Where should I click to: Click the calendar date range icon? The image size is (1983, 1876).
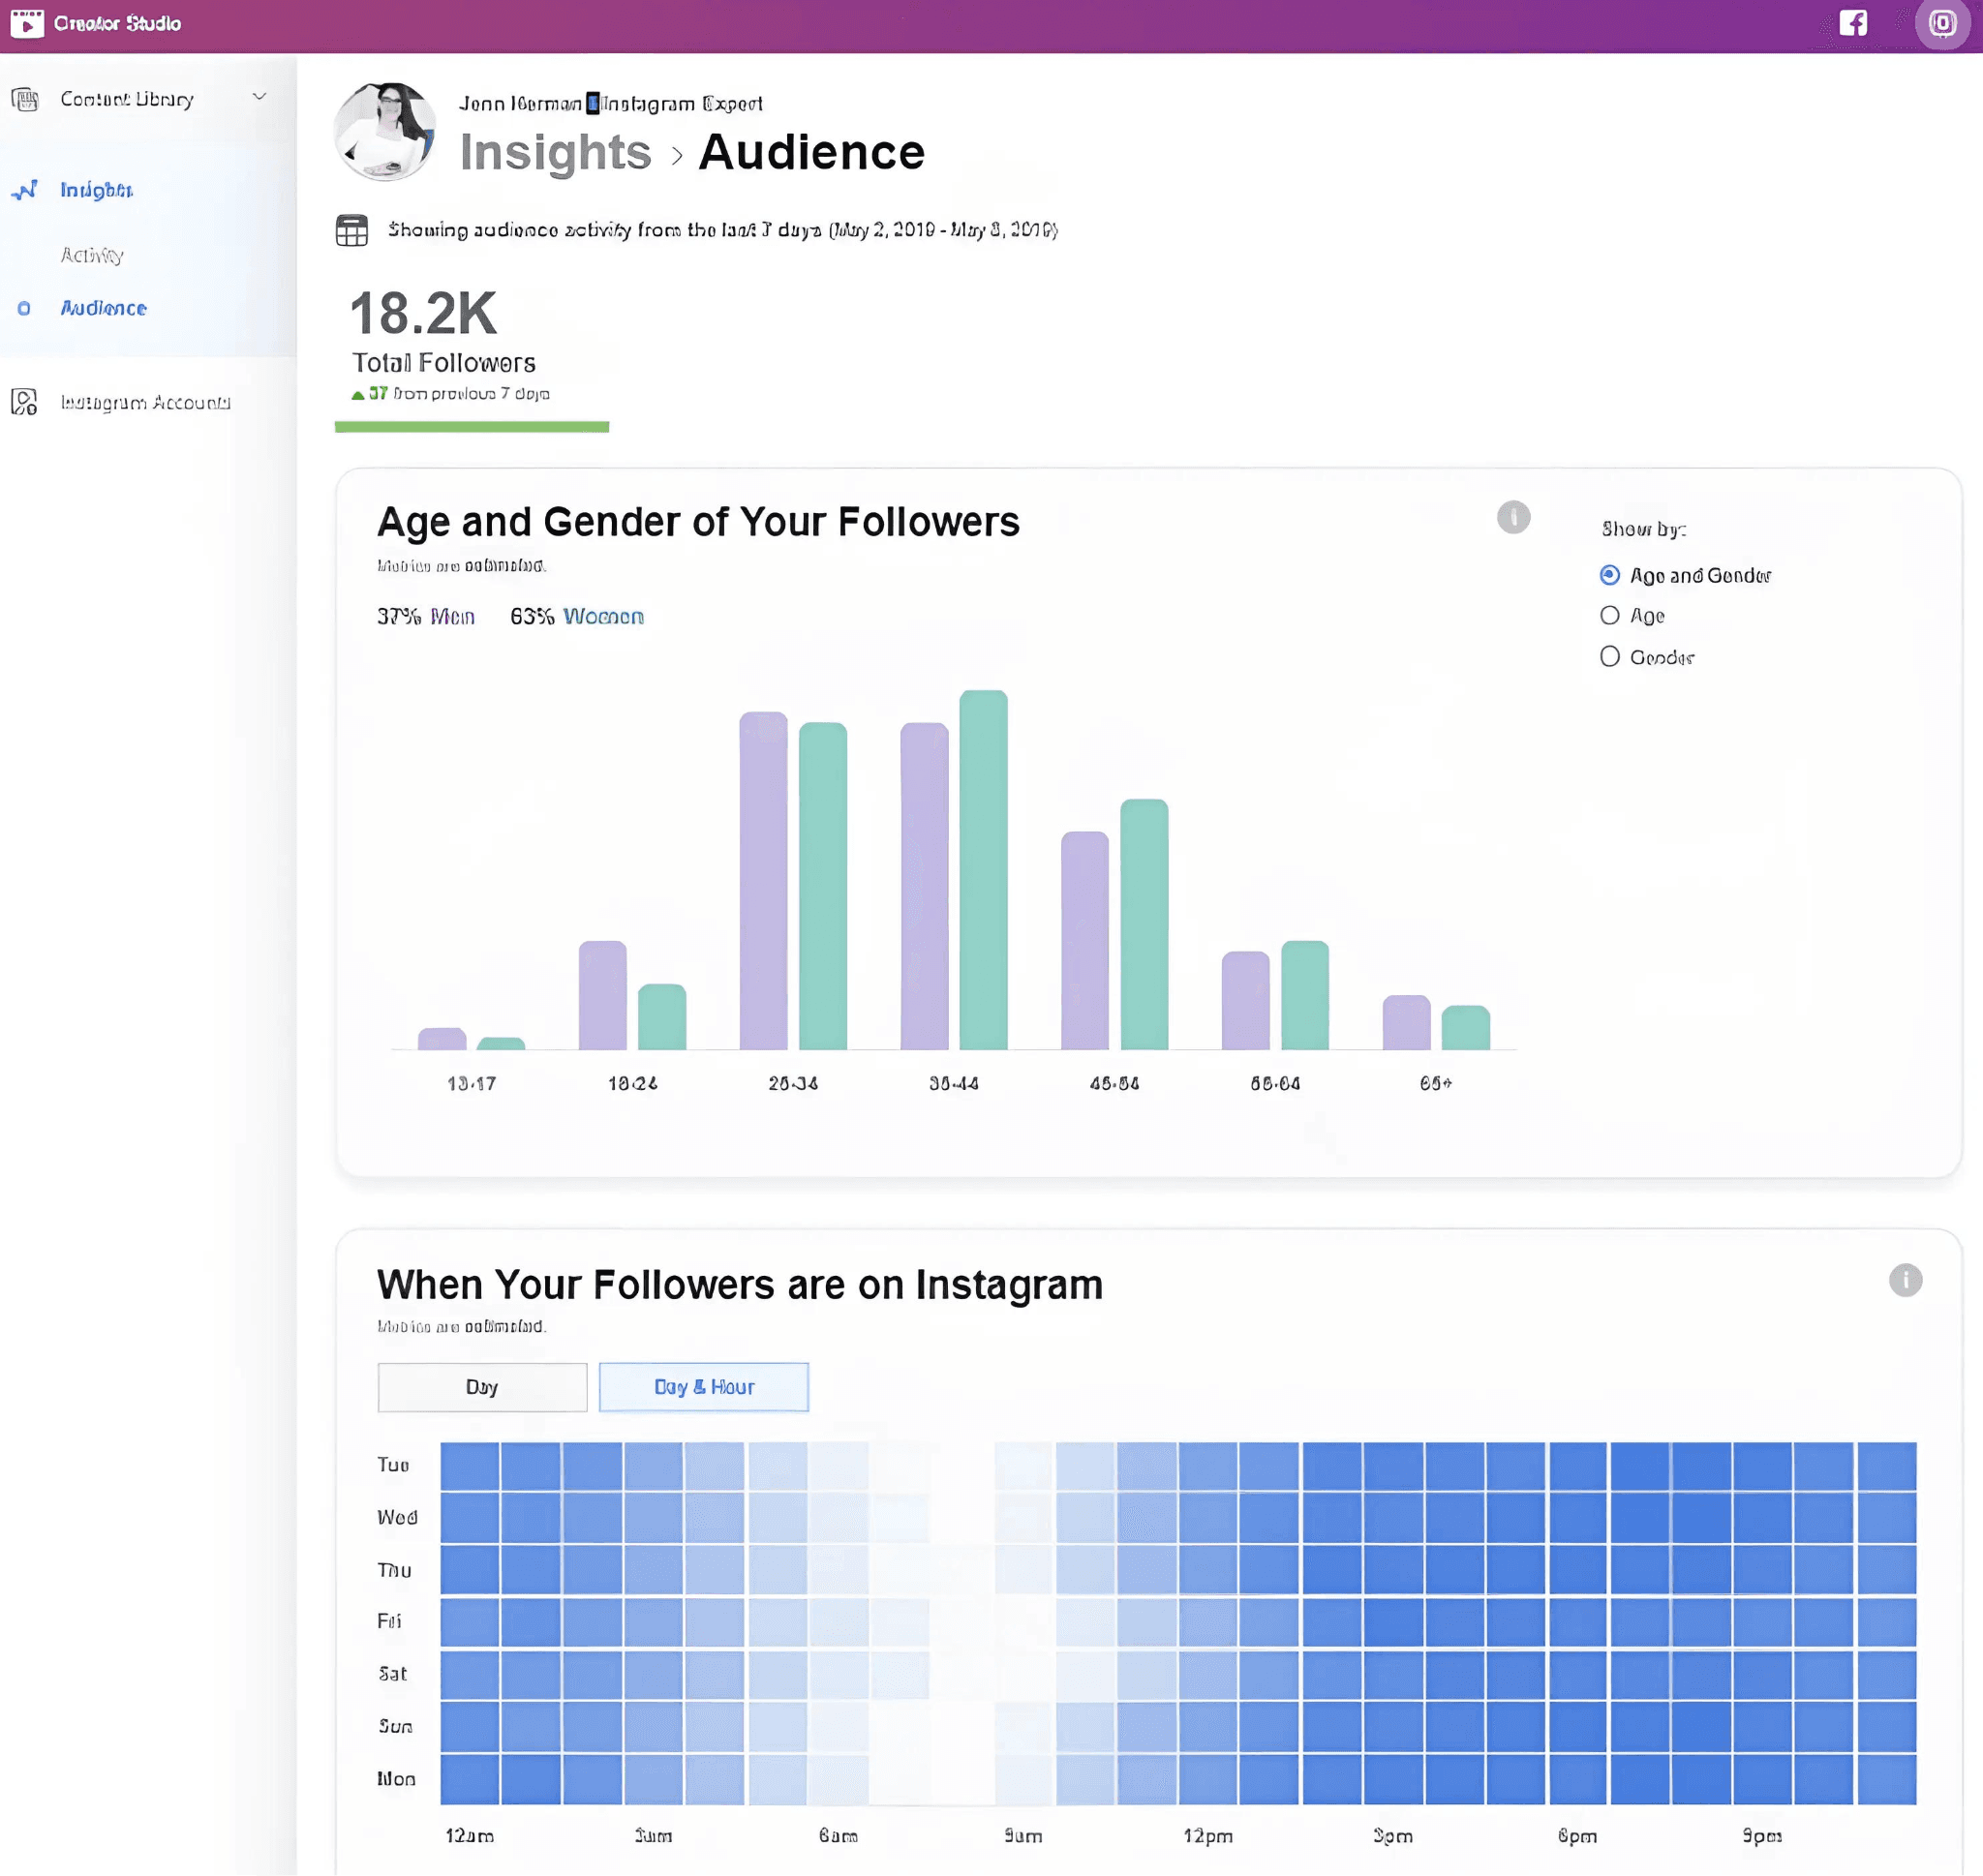click(351, 230)
